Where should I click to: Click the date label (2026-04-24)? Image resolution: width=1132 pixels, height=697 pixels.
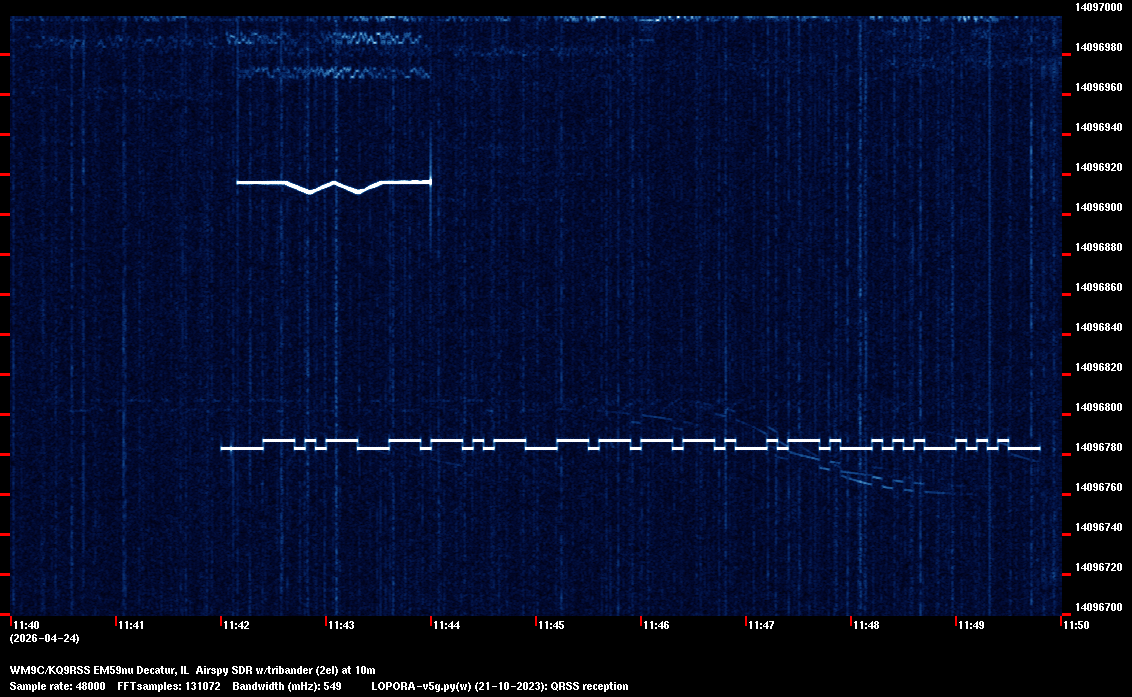(x=44, y=638)
